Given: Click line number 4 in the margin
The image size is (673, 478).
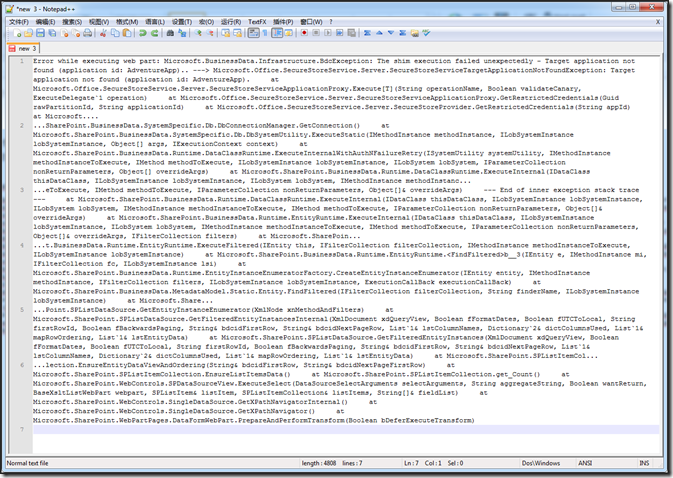Looking at the screenshot, I should 22,245.
